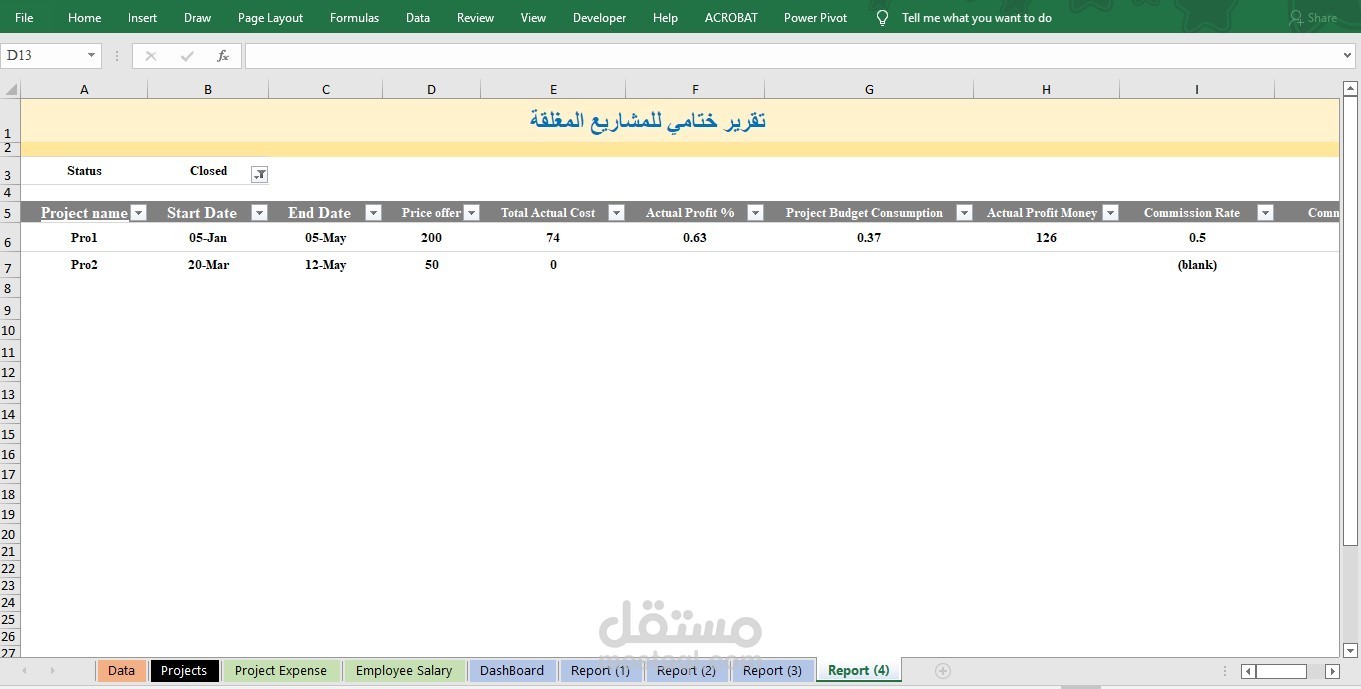Click the vertical scrollbar down arrow
Viewport: 1361px width, 689px height.
(x=1350, y=650)
